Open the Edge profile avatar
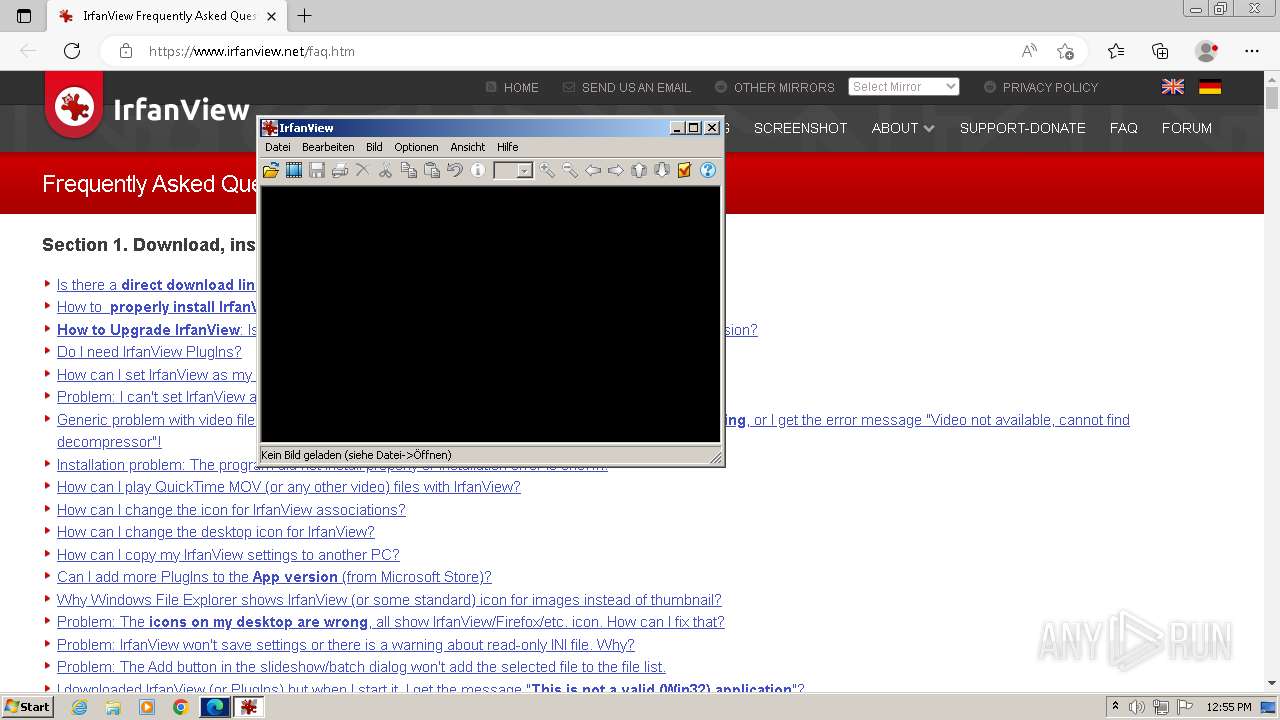The height and width of the screenshot is (720, 1280). coord(1207,51)
